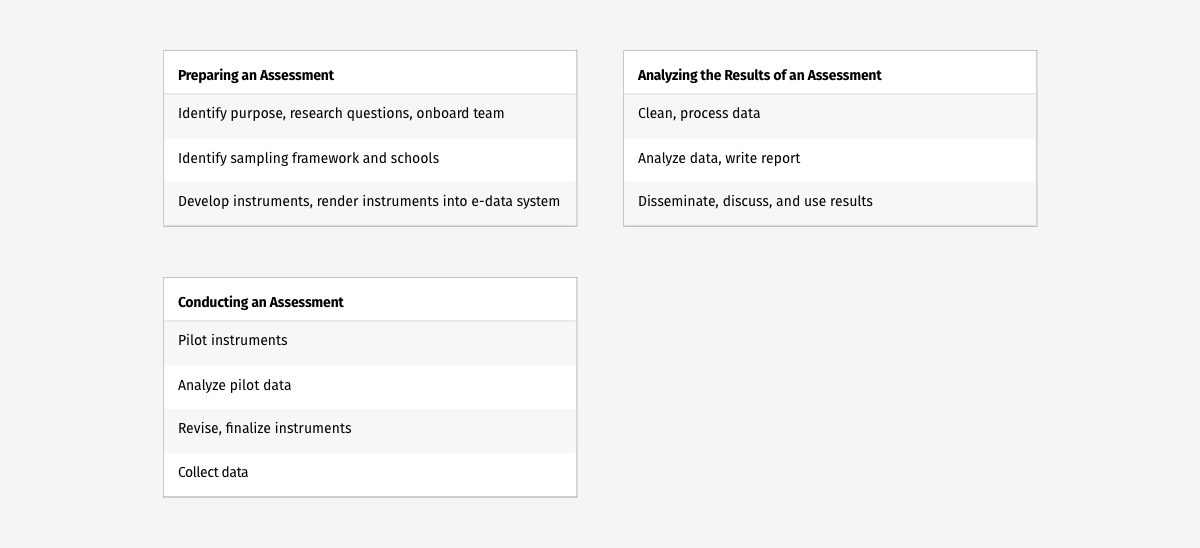
Task: Click the word 'Conducting' in bottom header
Action: pos(211,303)
